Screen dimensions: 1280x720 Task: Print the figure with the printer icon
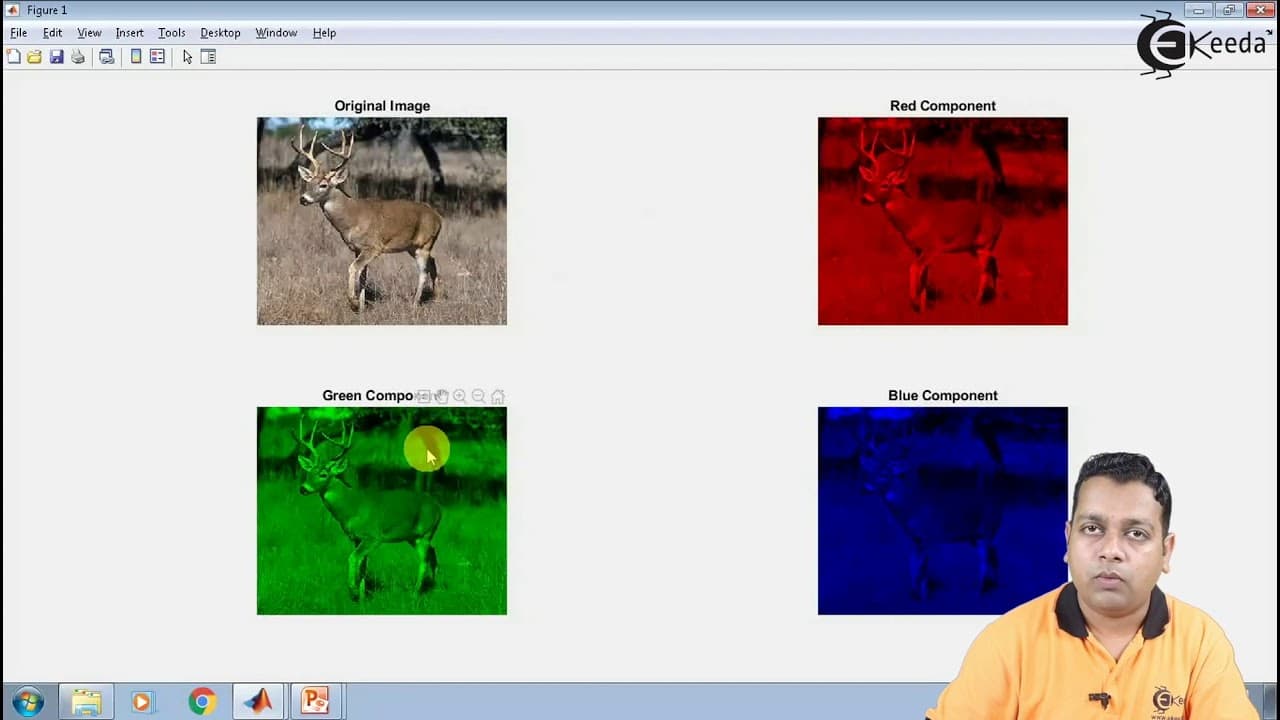click(x=78, y=57)
